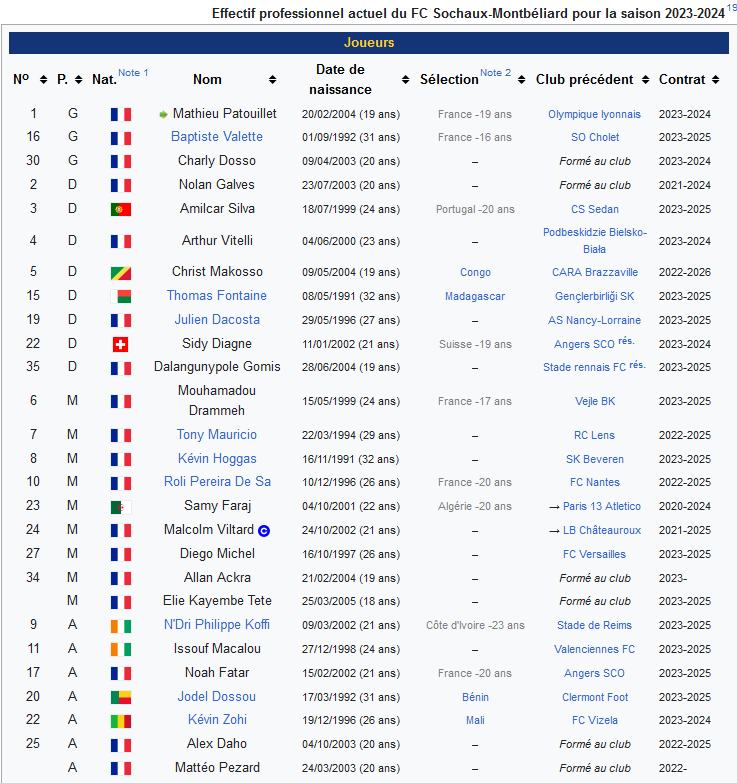Sort by Sélection column arrows
The width and height of the screenshot is (737, 783).
coord(521,80)
